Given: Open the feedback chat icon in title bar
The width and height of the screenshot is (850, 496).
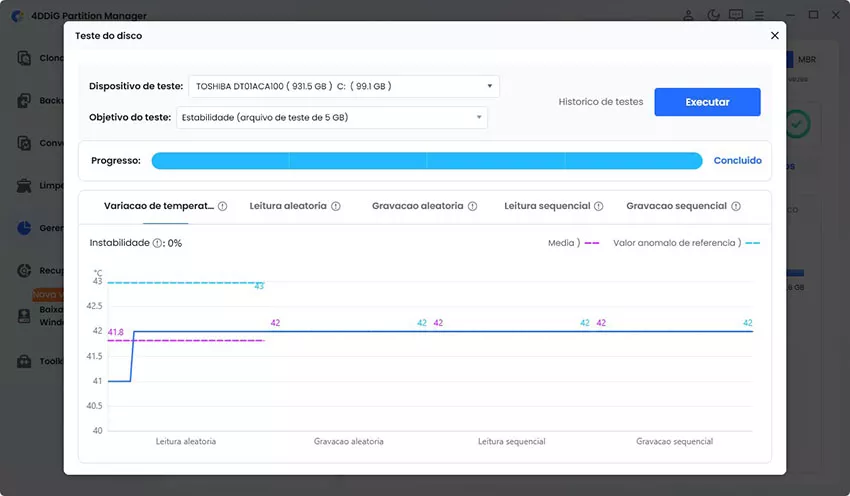Looking at the screenshot, I should pos(736,15).
